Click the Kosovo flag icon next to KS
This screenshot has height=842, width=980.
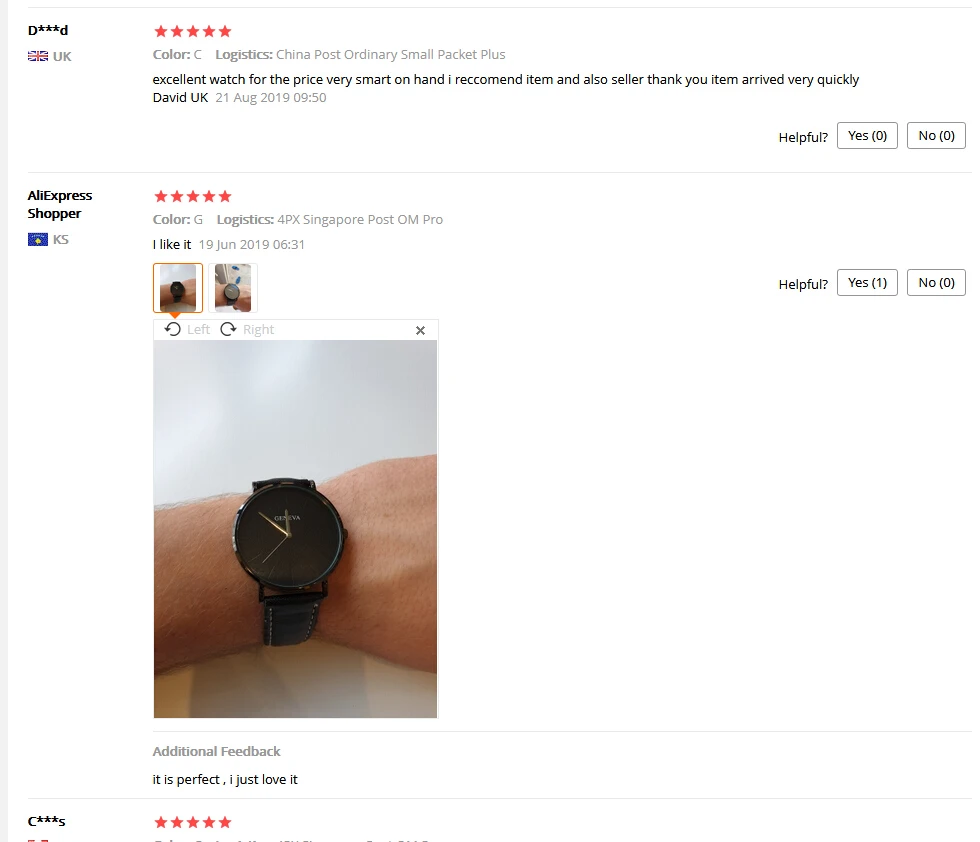(38, 239)
